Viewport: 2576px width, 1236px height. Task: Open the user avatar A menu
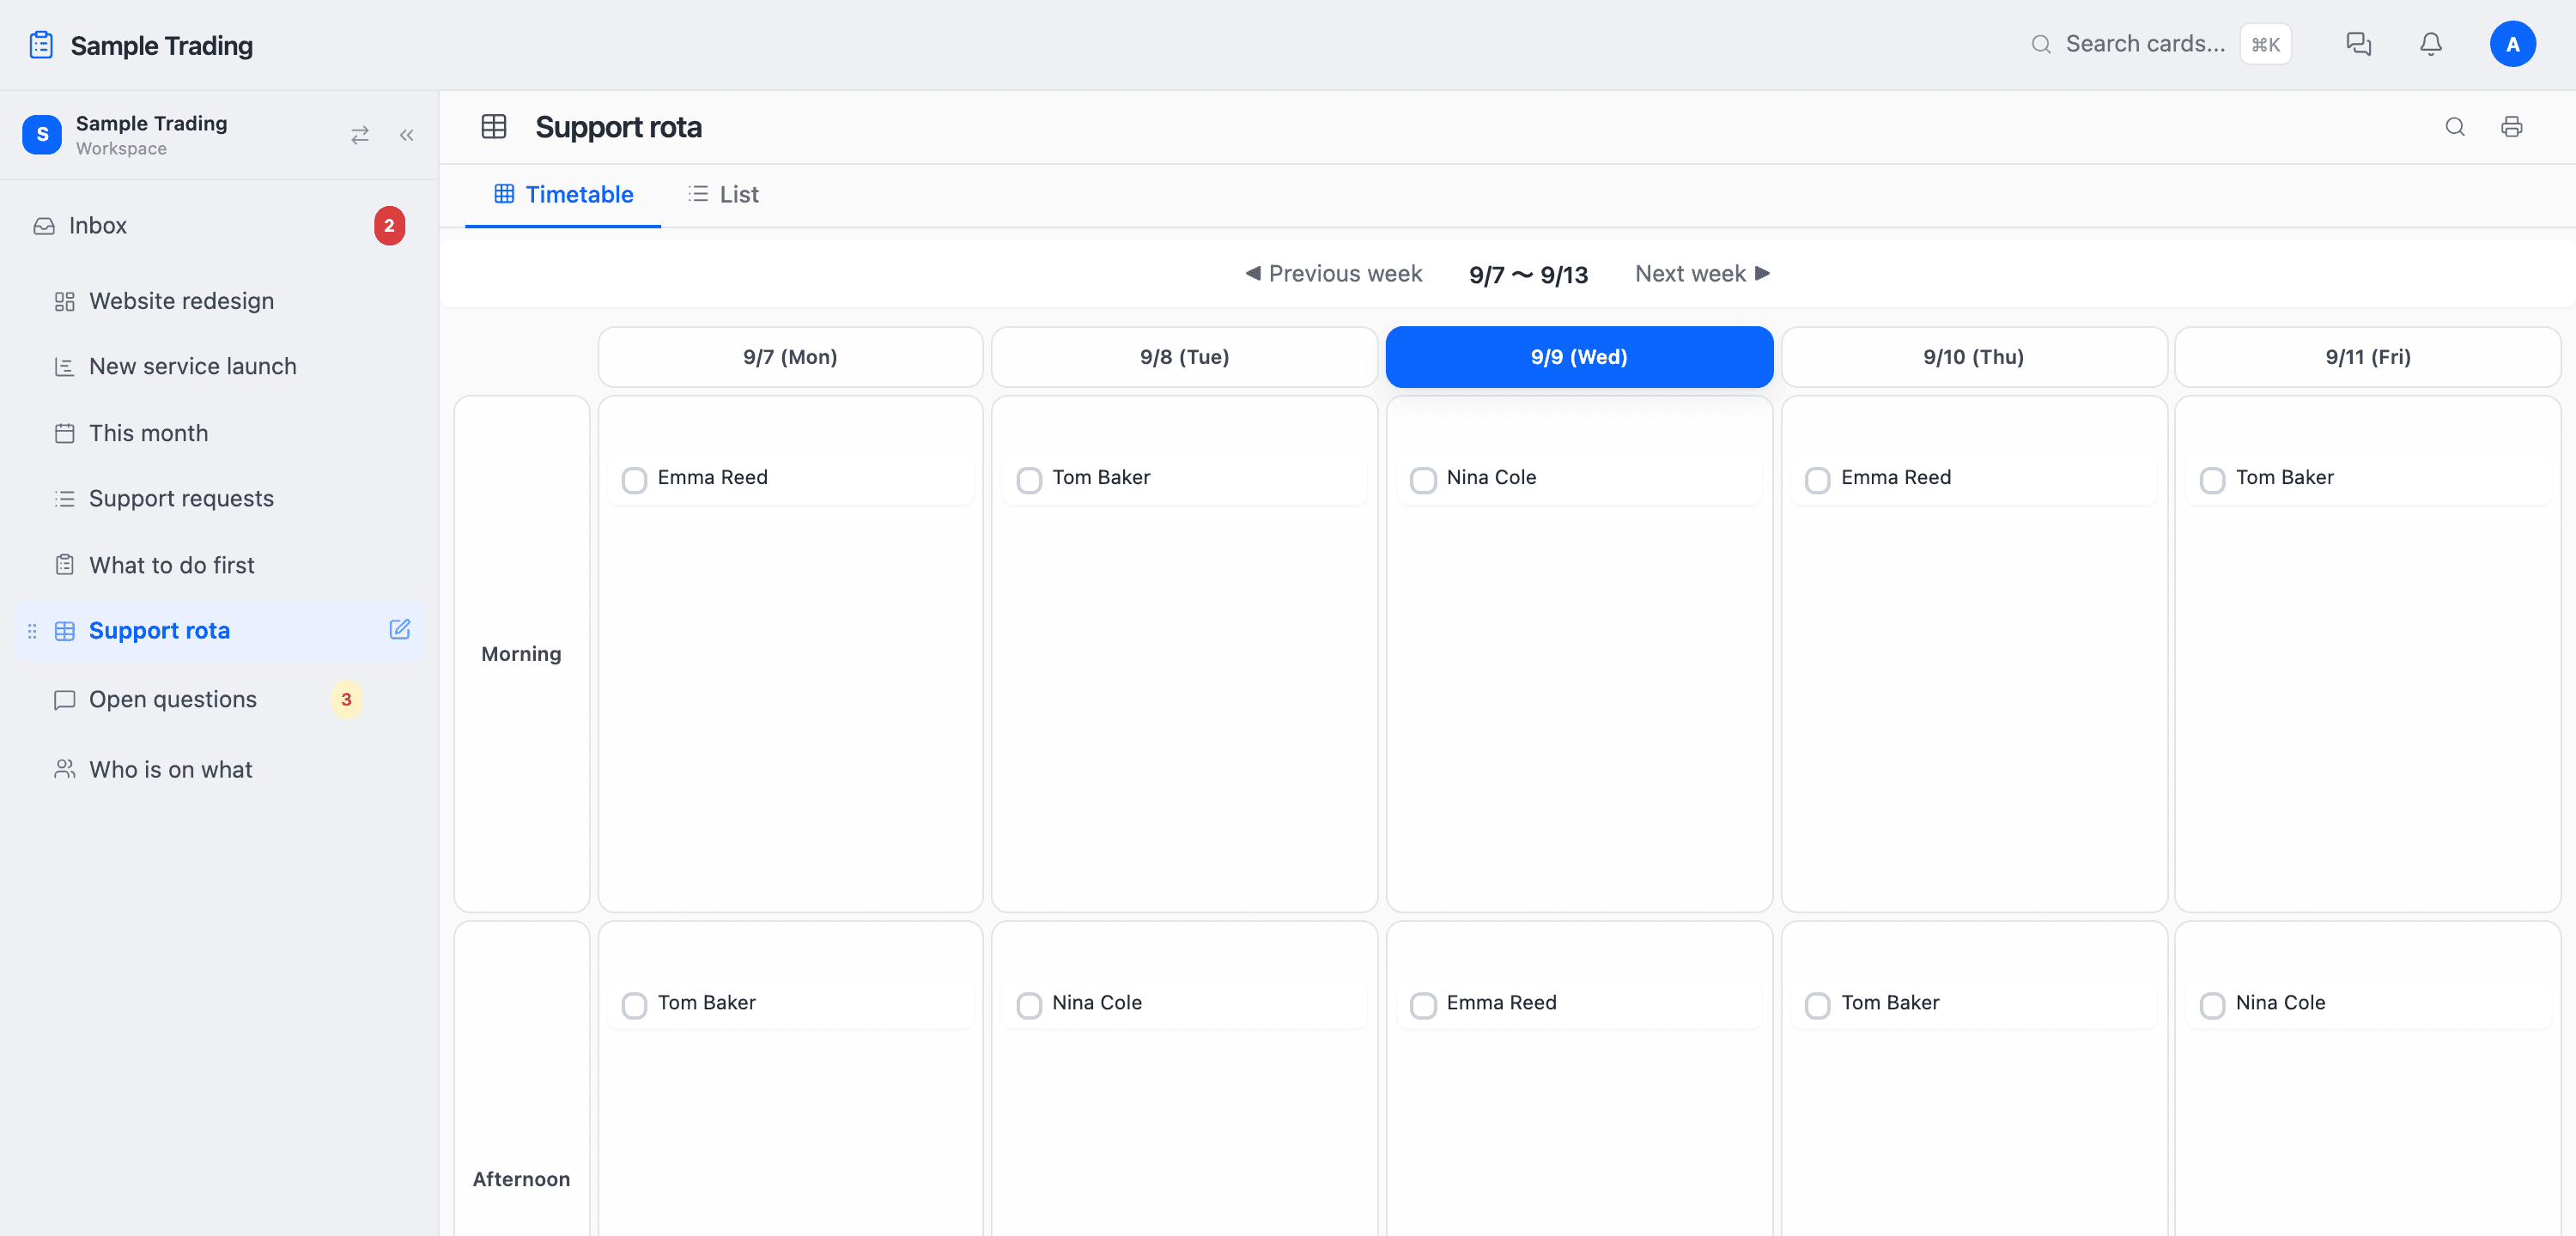(x=2512, y=44)
